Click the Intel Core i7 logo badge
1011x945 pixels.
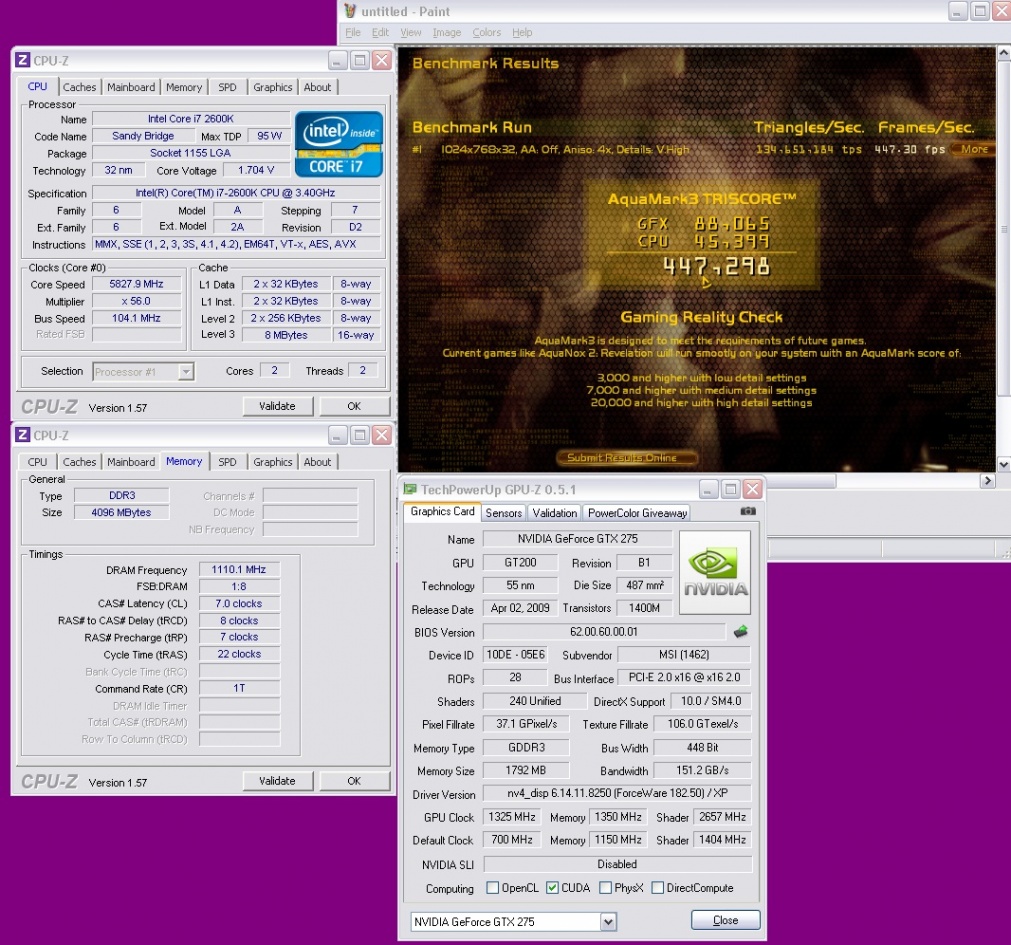[x=339, y=143]
